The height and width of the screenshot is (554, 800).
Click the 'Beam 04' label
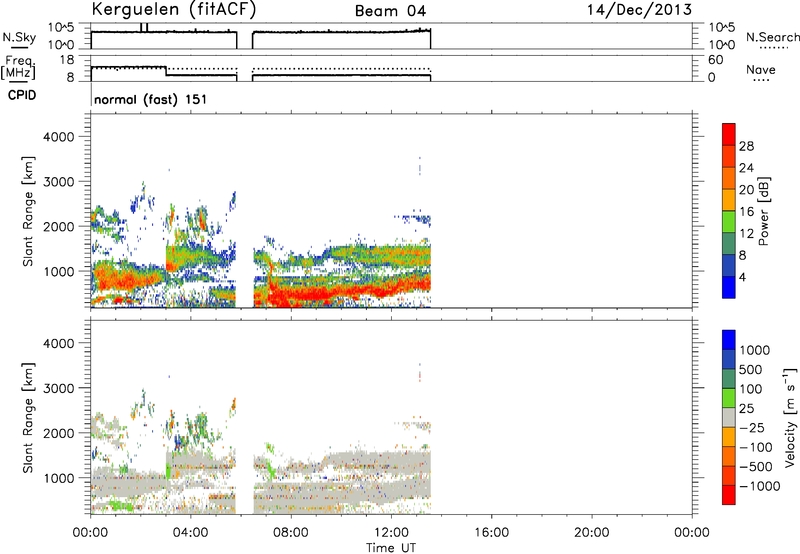390,11
